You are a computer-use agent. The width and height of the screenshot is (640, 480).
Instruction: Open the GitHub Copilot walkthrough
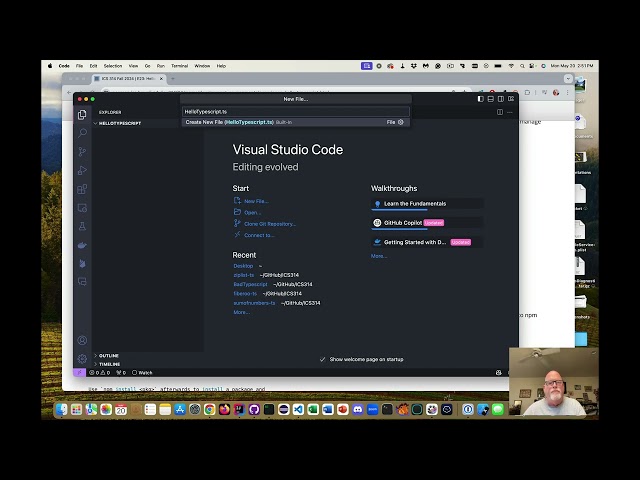point(427,223)
